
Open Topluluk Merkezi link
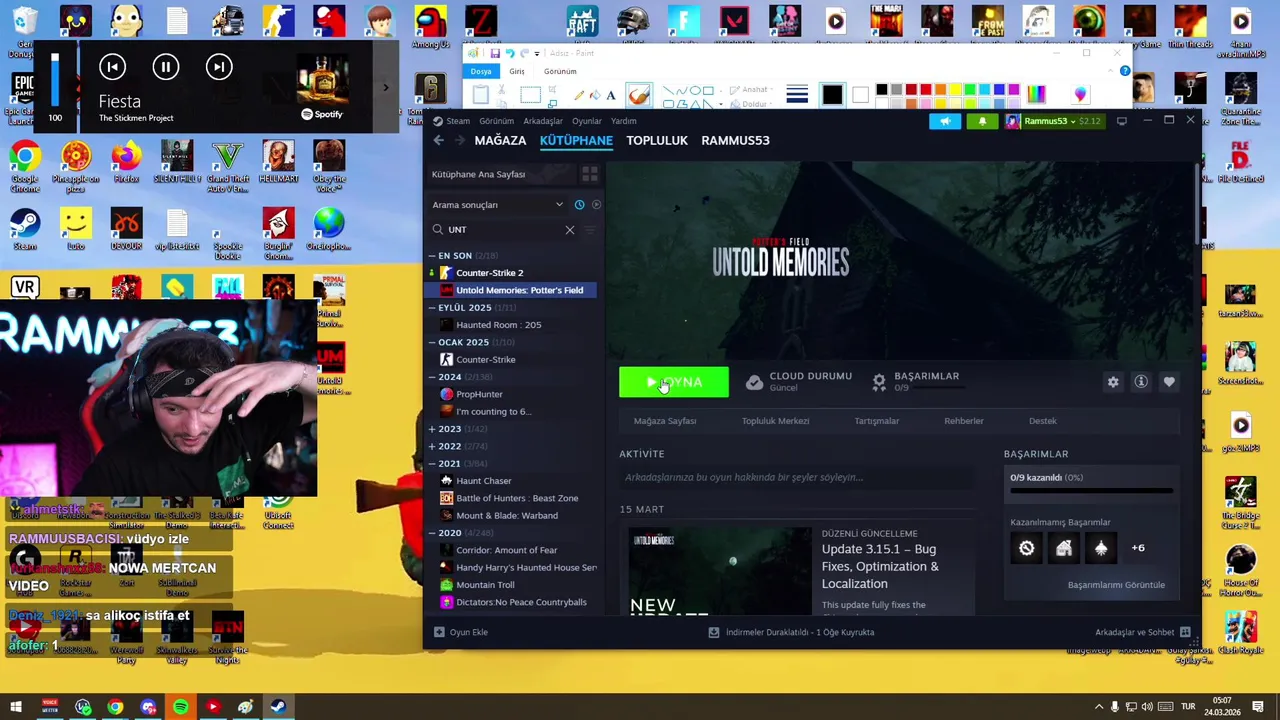[775, 421]
